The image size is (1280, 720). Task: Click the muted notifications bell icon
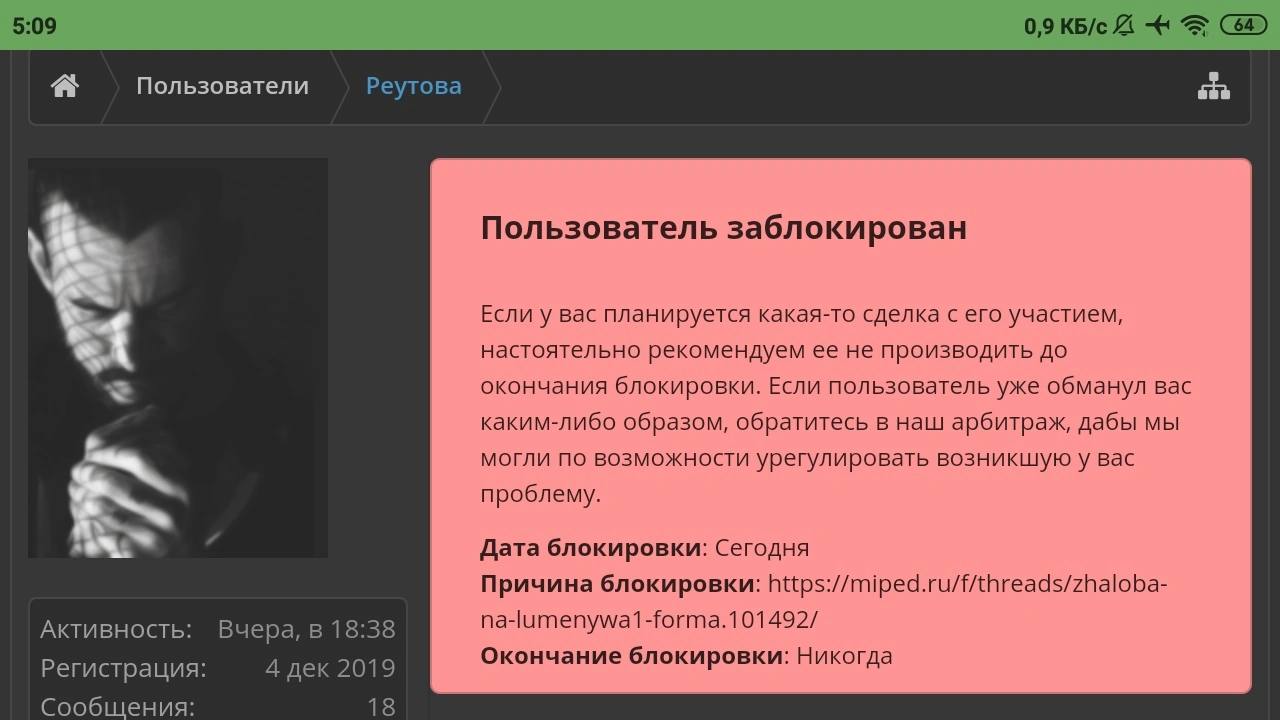coord(1124,25)
